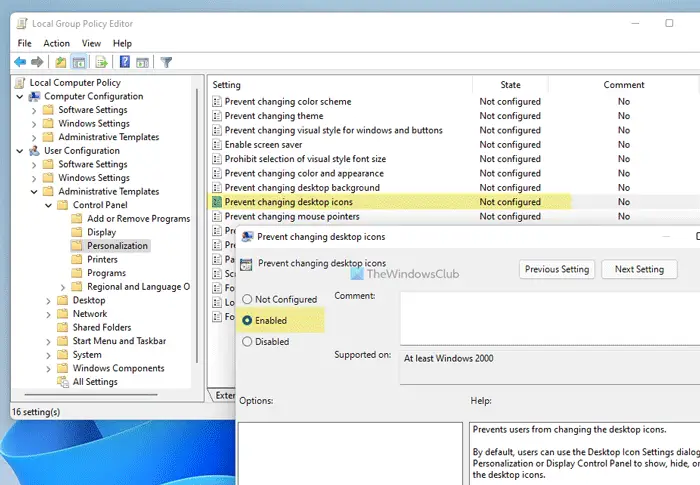The width and height of the screenshot is (700, 485).
Task: Select Windows Settings under User Configuration
Action: tap(94, 178)
